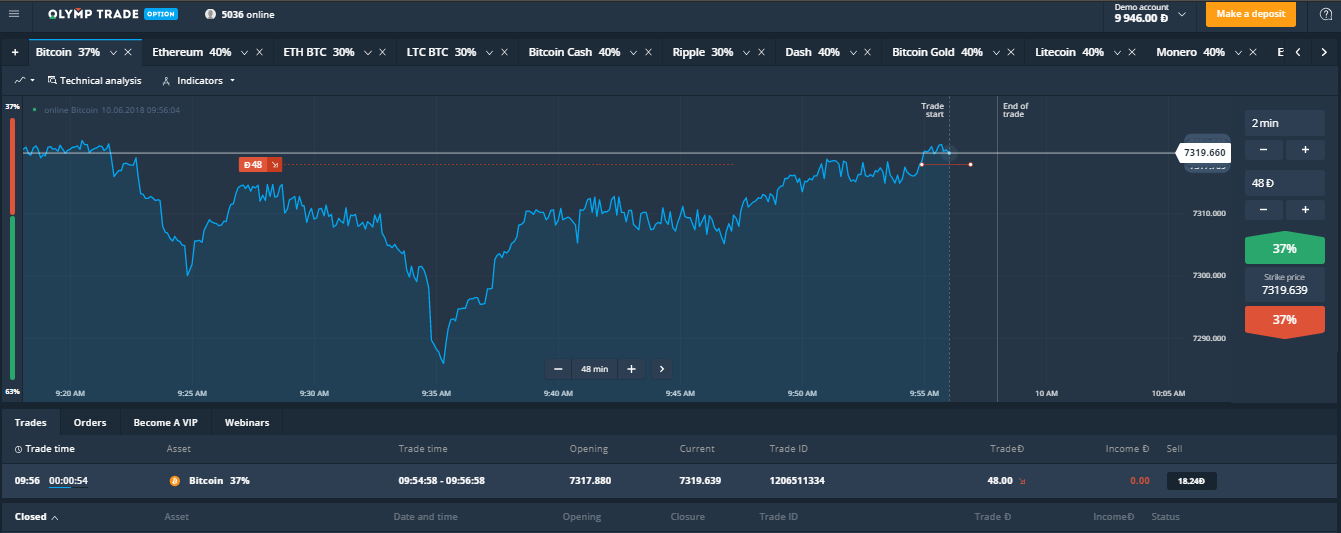1341x533 pixels.
Task: Zoom in chart timeframe with plus
Action: coord(631,369)
